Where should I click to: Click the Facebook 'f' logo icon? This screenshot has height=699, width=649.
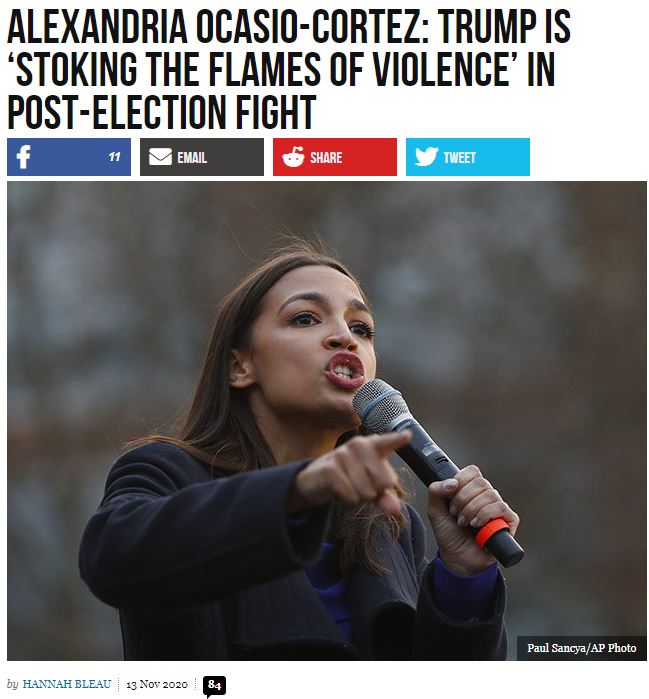(23, 157)
